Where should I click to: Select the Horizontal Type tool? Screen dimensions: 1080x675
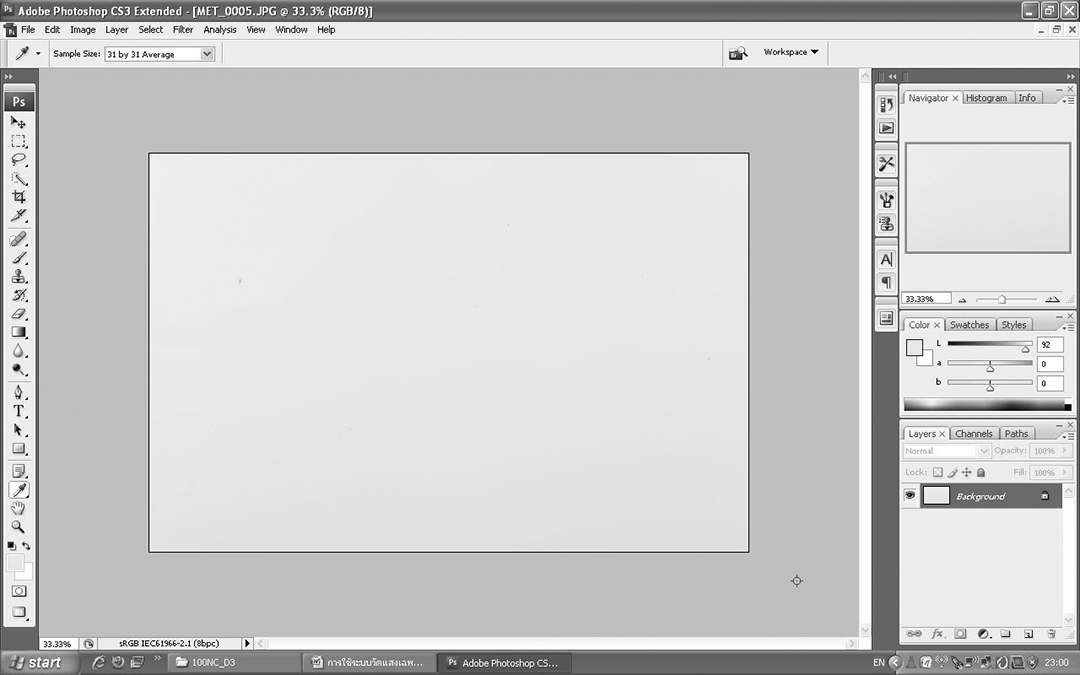click(x=18, y=411)
